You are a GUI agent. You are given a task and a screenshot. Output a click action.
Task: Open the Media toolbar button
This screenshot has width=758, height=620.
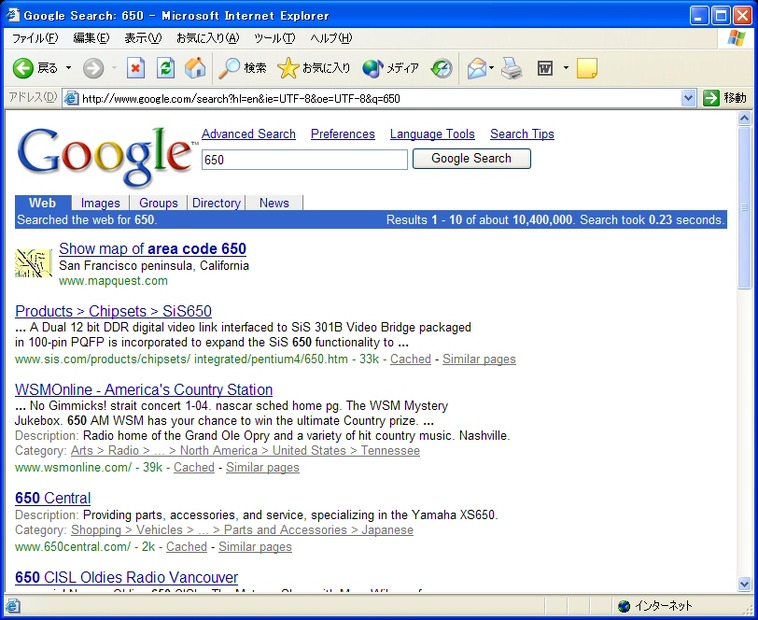coord(390,68)
